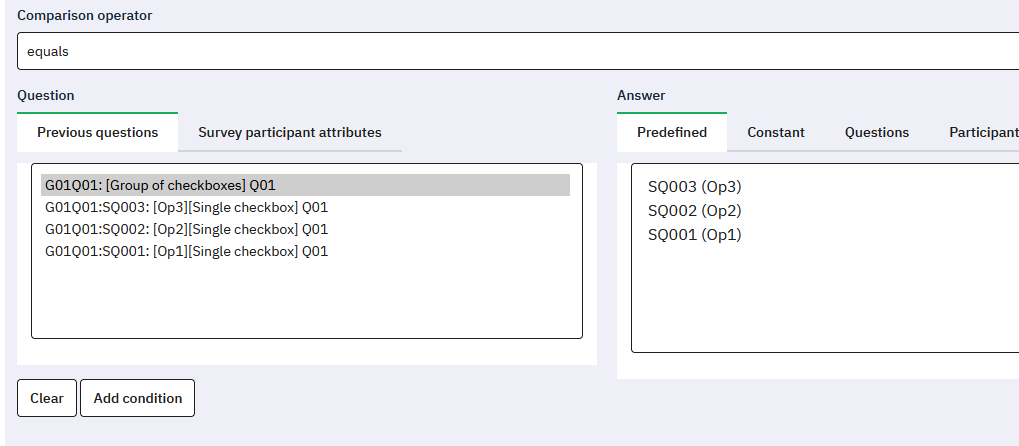Open the partially visible Participant tab

983,132
